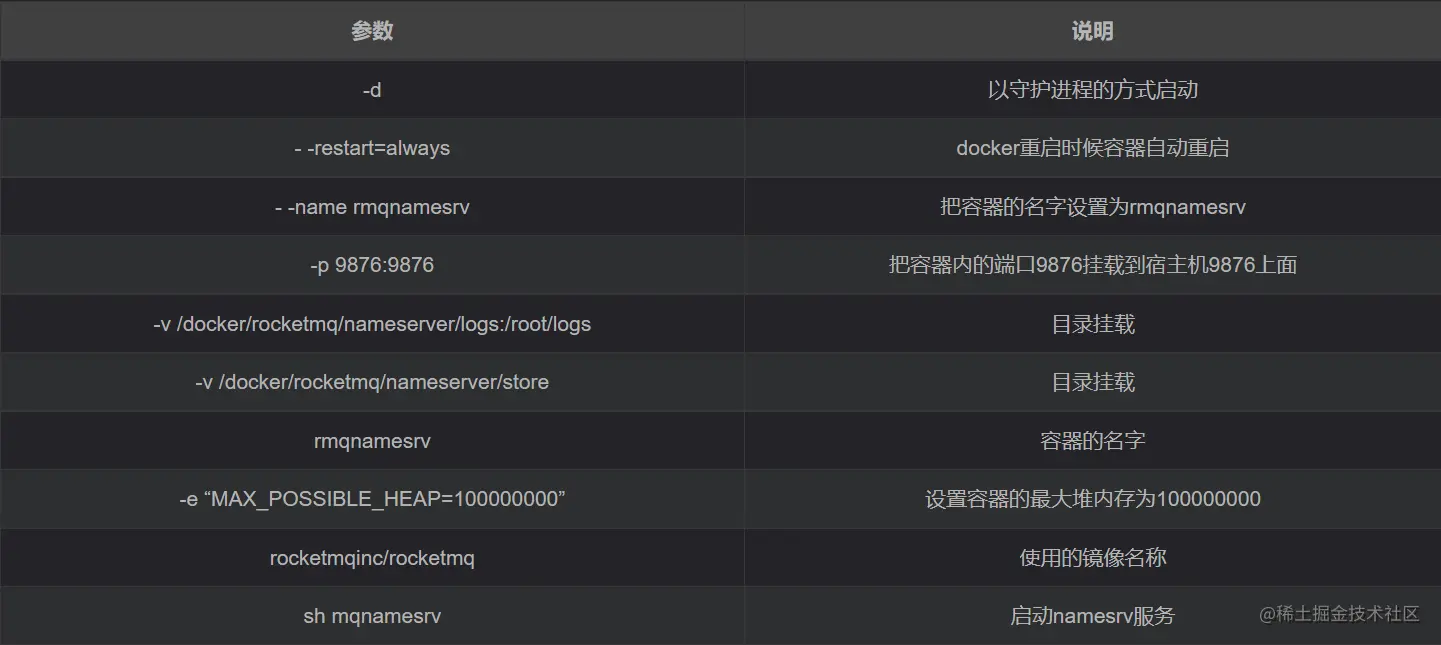This screenshot has height=645, width=1441.
Task: Click the docker重启时候容器自动重启 description
Action: (1092, 148)
